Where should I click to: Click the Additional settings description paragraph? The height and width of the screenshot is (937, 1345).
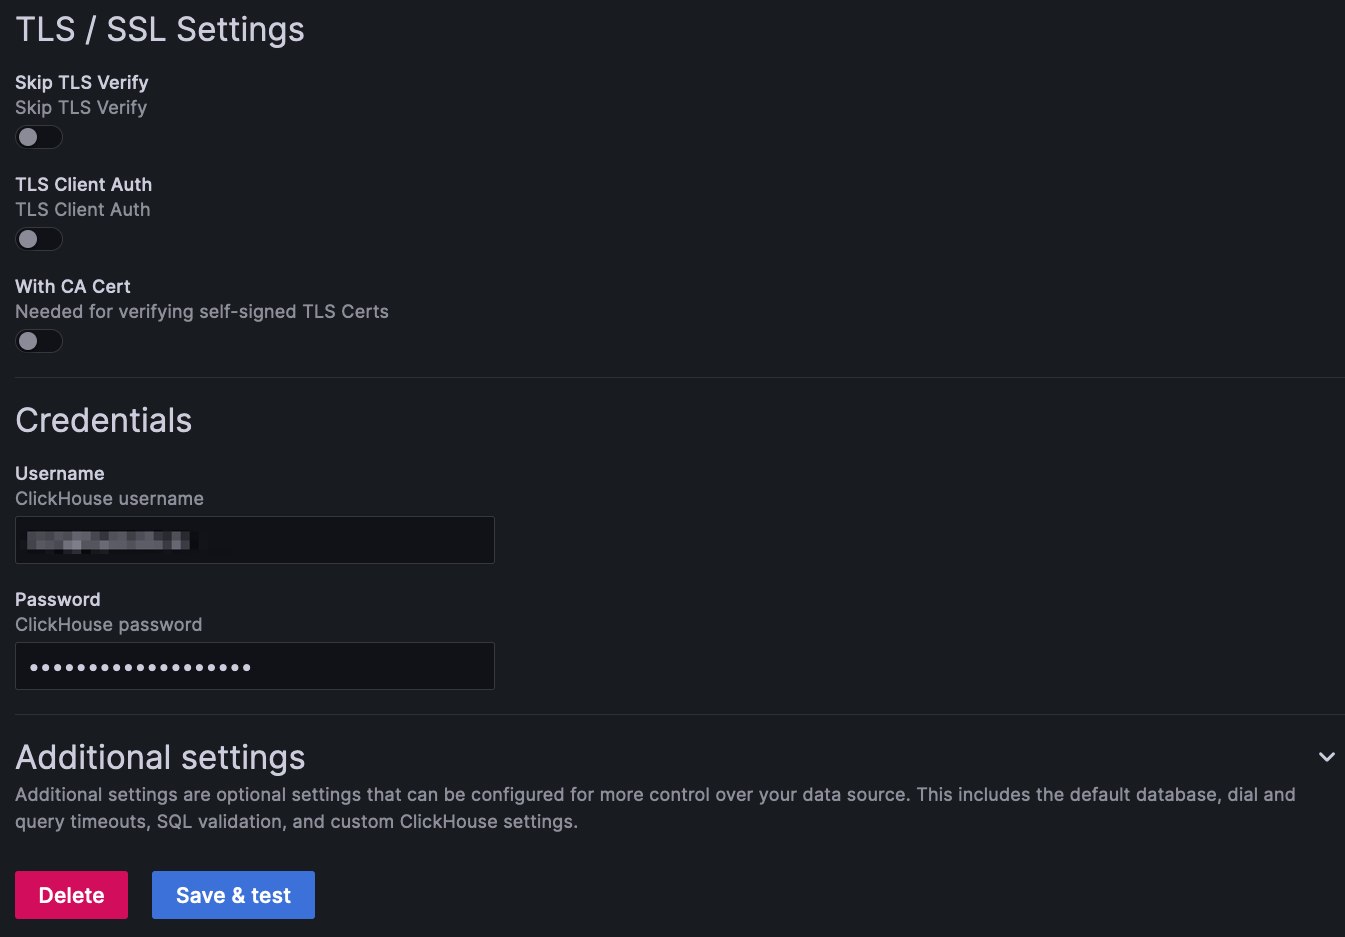pos(655,807)
